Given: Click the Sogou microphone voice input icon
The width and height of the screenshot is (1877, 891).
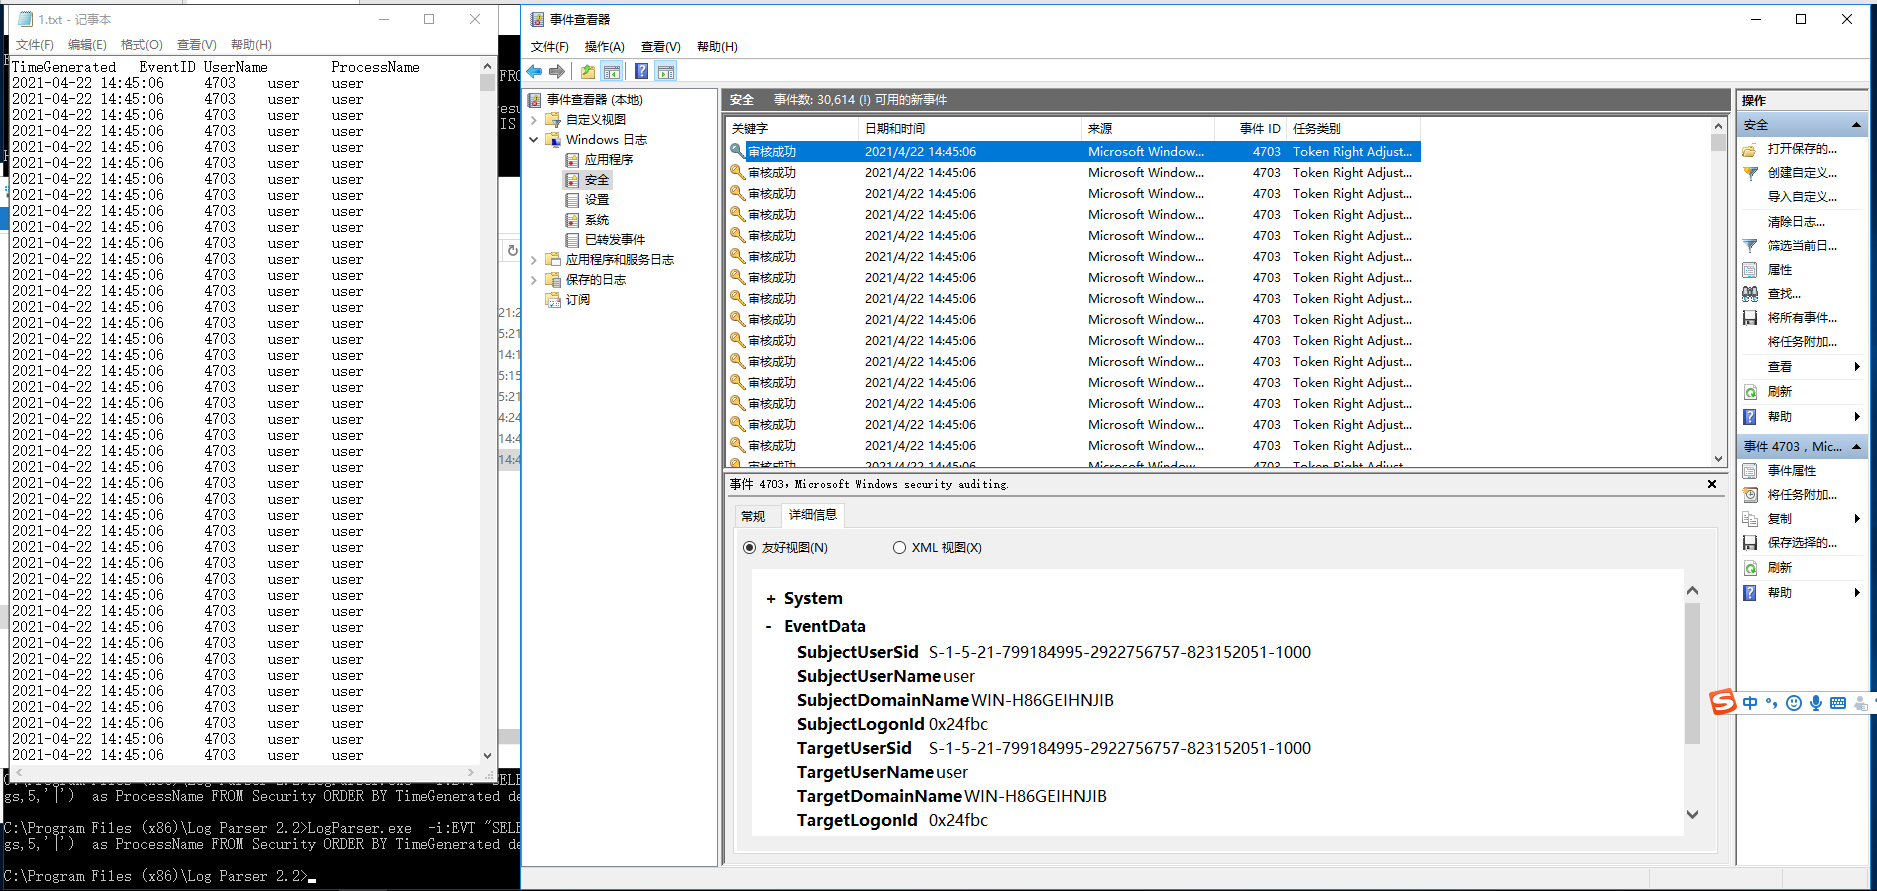Looking at the screenshot, I should click(1816, 703).
